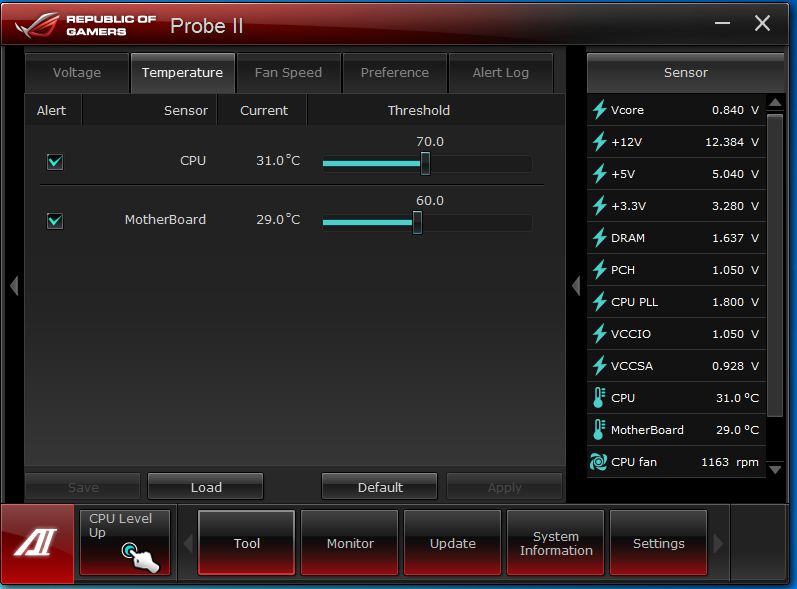
Task: Close the Probe II window
Action: [x=762, y=23]
